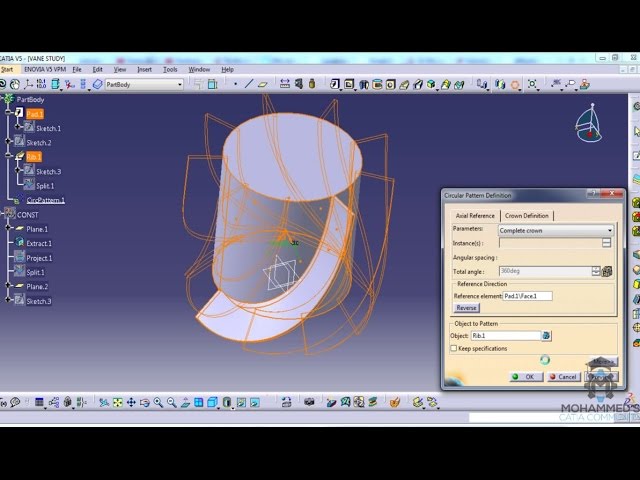Select the PartBody node in the tree
This screenshot has height=480, width=640.
[x=30, y=100]
